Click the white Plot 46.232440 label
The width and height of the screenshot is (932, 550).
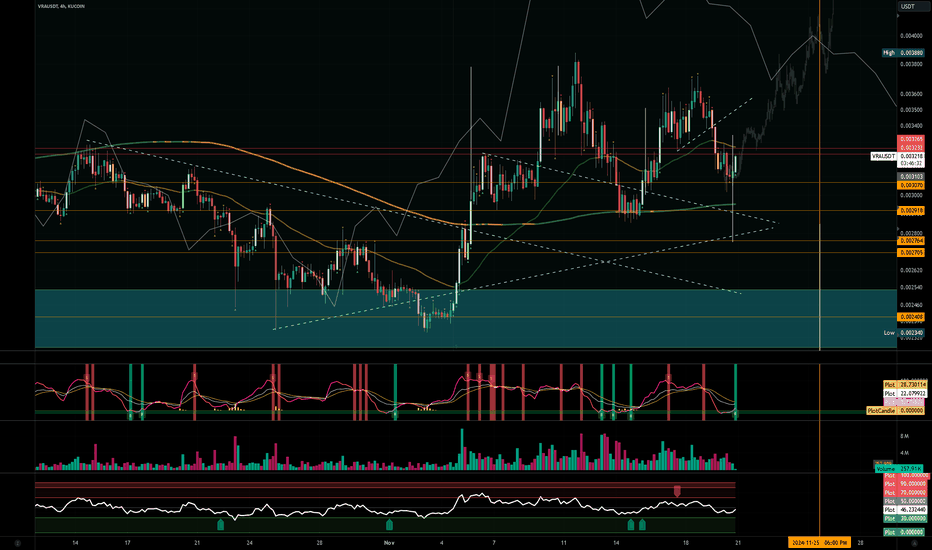(905, 510)
